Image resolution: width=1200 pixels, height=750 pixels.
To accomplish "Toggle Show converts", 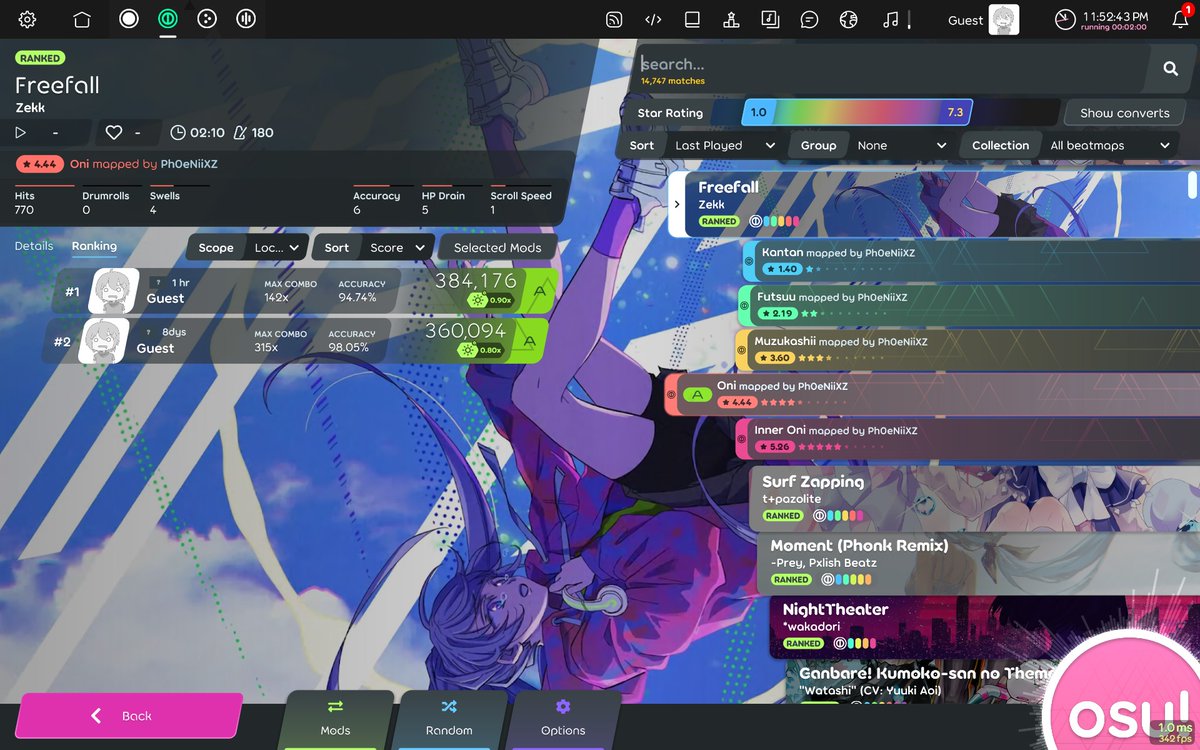I will coord(1124,113).
